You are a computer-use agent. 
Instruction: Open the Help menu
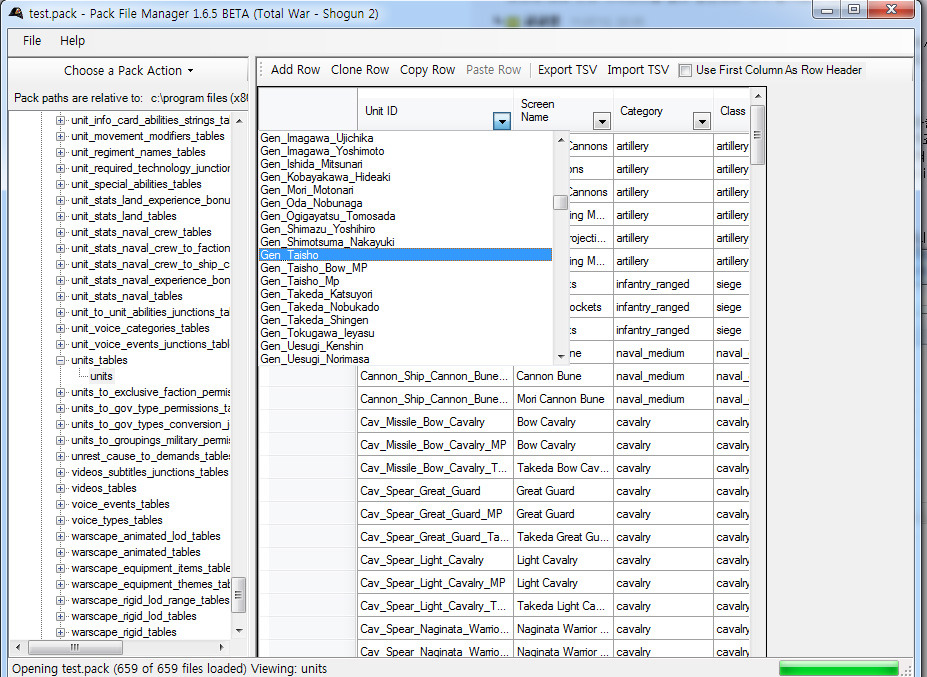point(73,41)
